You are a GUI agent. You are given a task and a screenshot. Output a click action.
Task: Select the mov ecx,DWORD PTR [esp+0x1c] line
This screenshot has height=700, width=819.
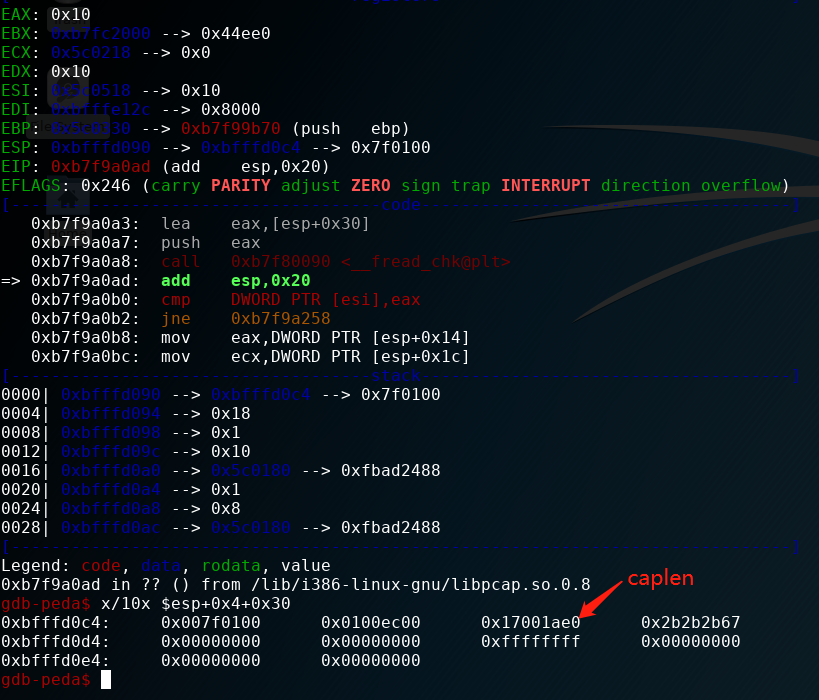coord(250,357)
